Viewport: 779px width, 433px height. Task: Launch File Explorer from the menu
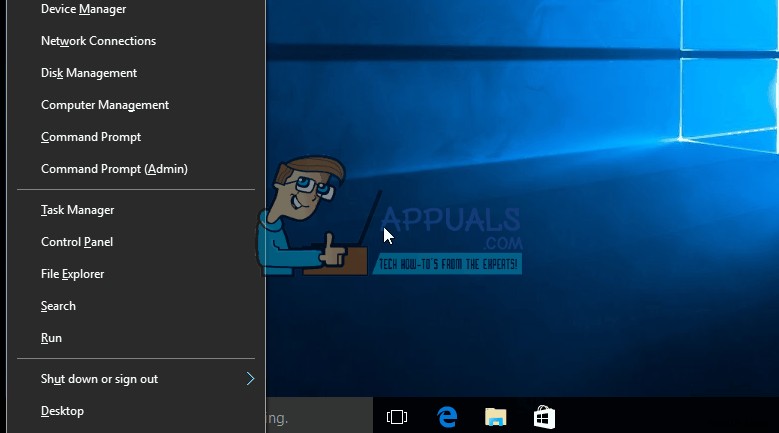click(136, 274)
